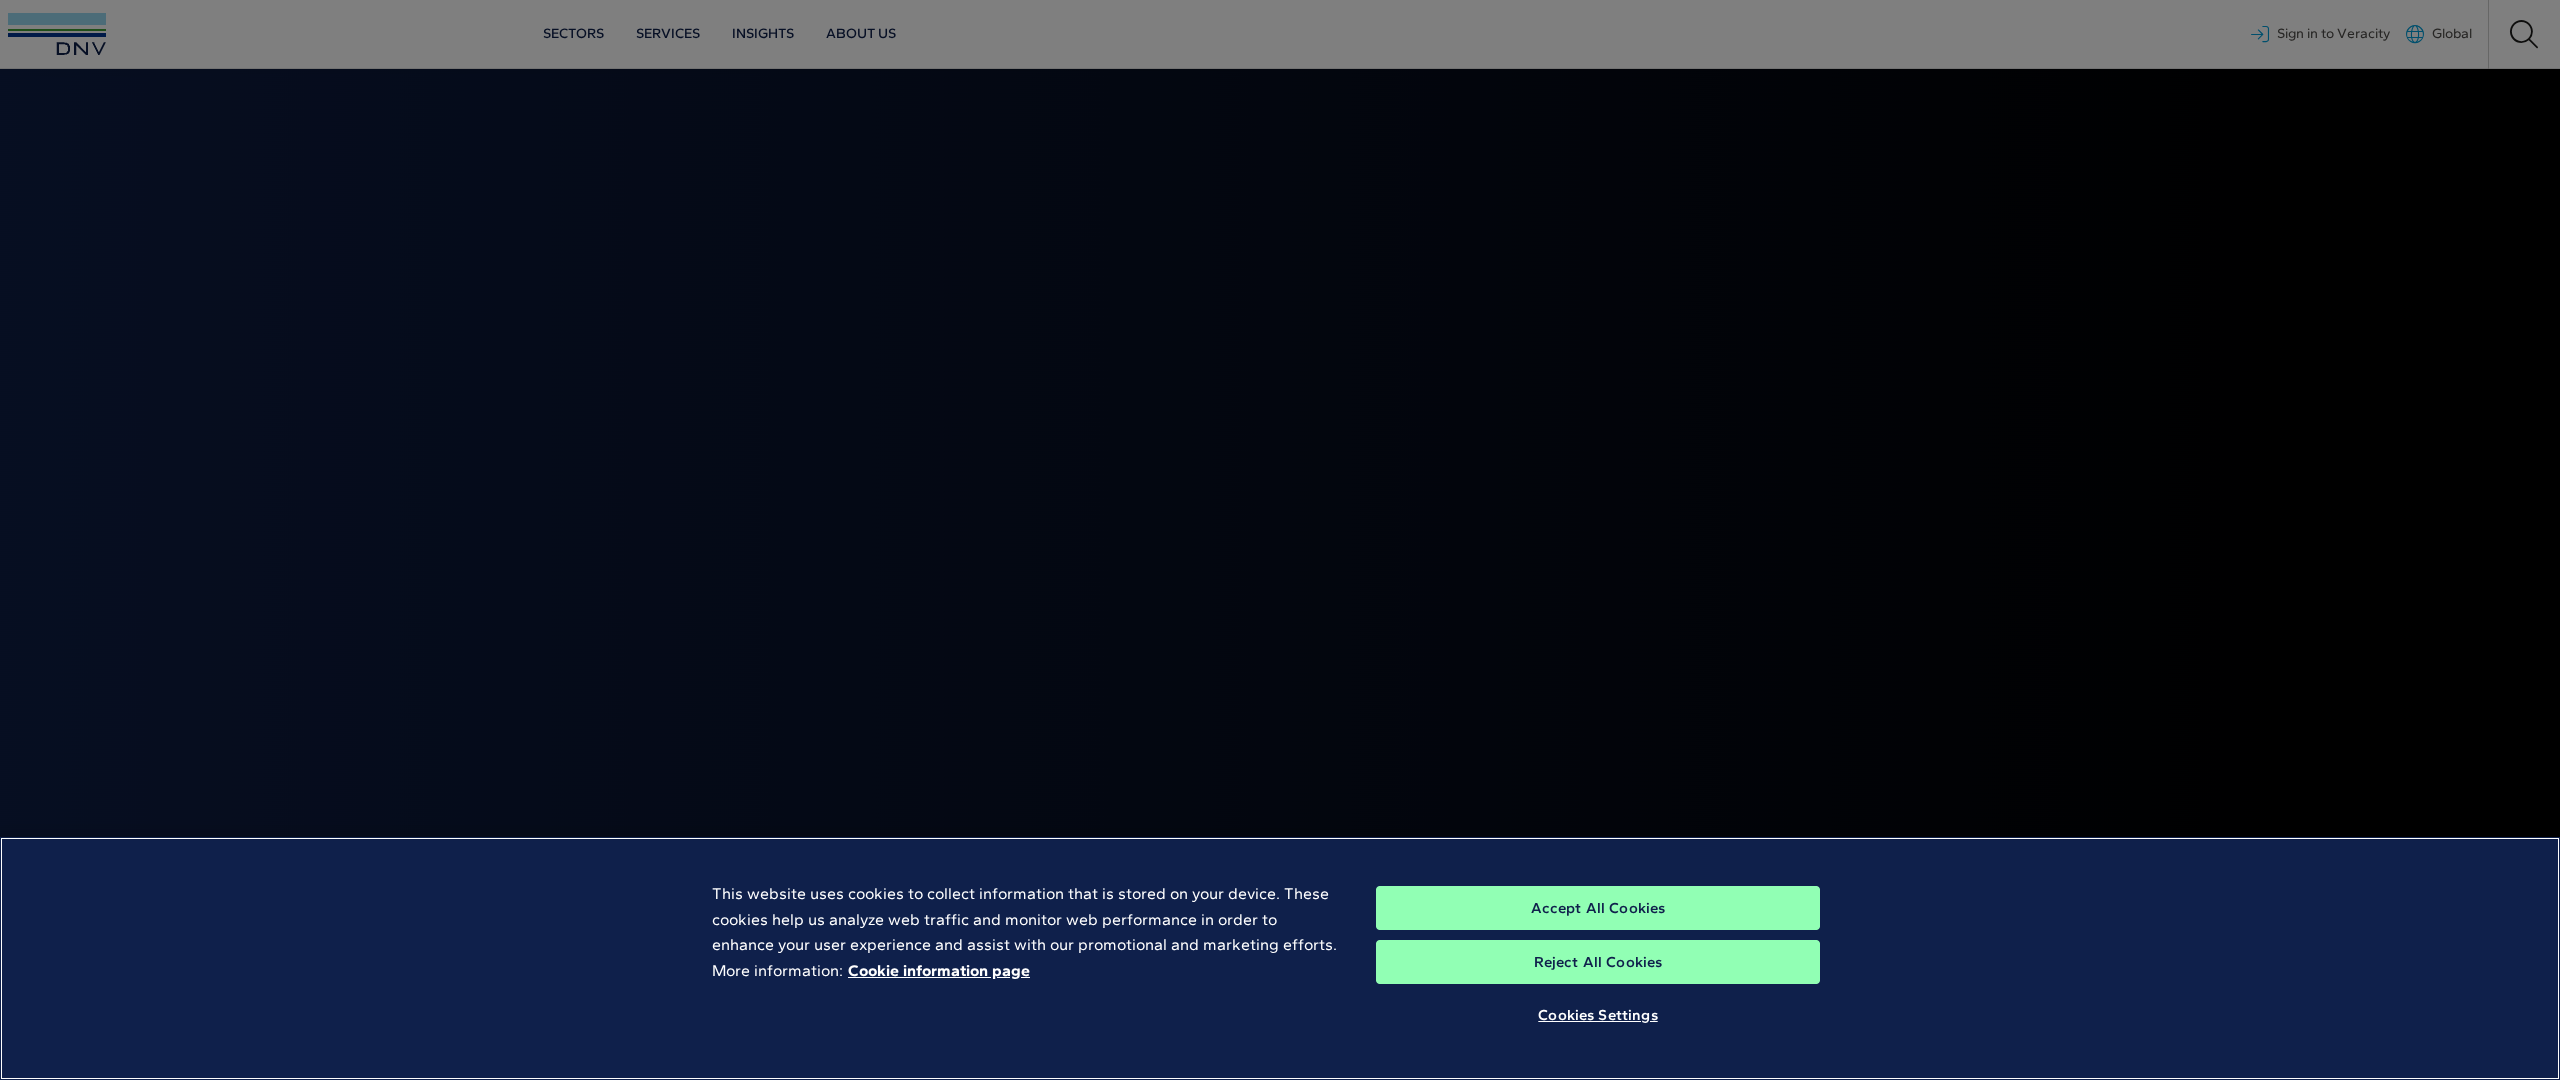Image resolution: width=2560 pixels, height=1080 pixels.
Task: Click the Sign in to Veracity link
Action: [2332, 34]
